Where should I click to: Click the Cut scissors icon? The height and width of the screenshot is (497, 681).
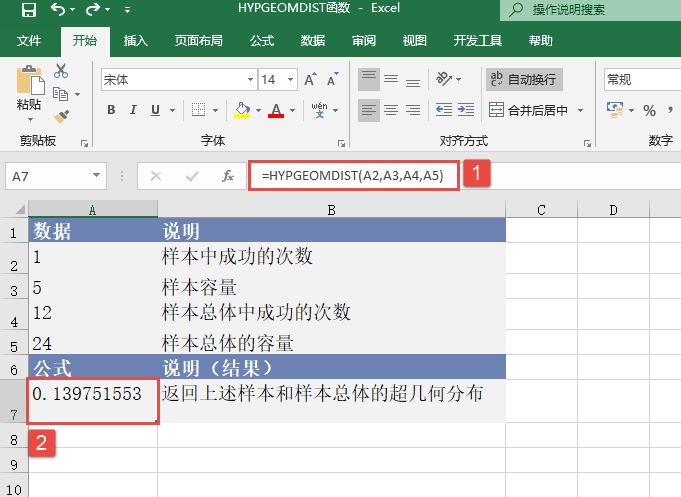tap(61, 71)
